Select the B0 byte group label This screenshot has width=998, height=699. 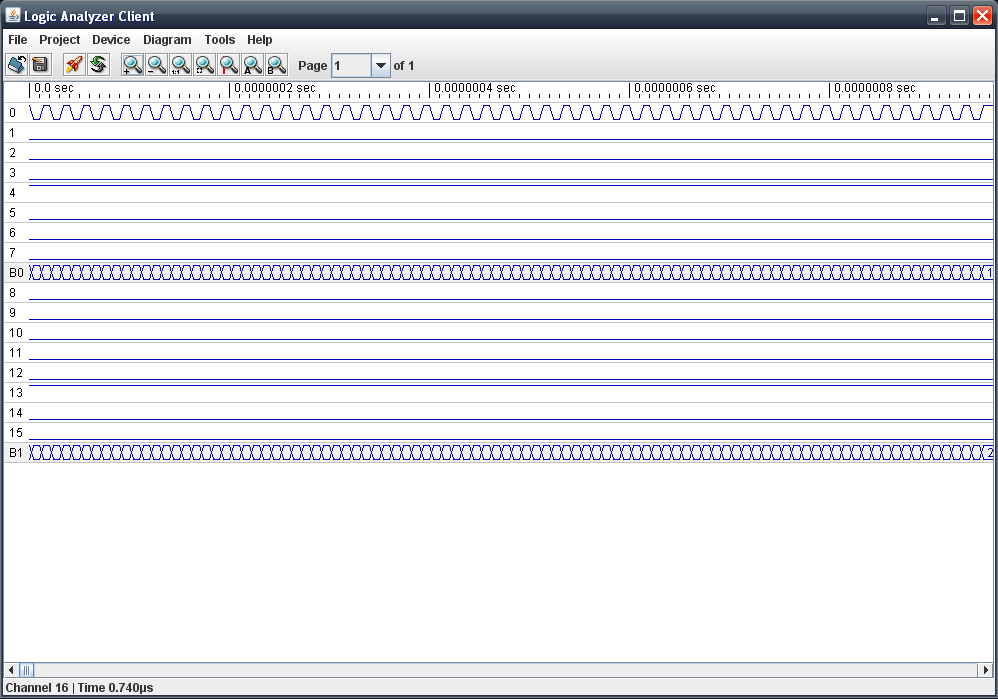click(16, 272)
